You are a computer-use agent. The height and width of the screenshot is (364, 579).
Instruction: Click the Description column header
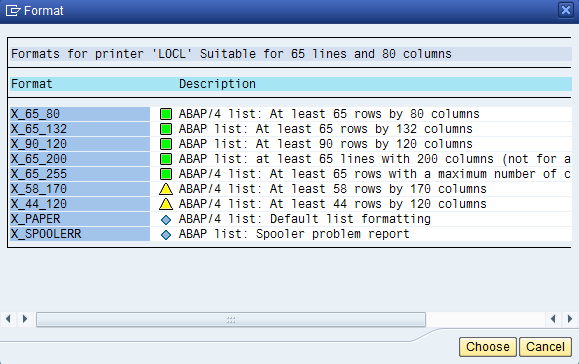coord(217,84)
